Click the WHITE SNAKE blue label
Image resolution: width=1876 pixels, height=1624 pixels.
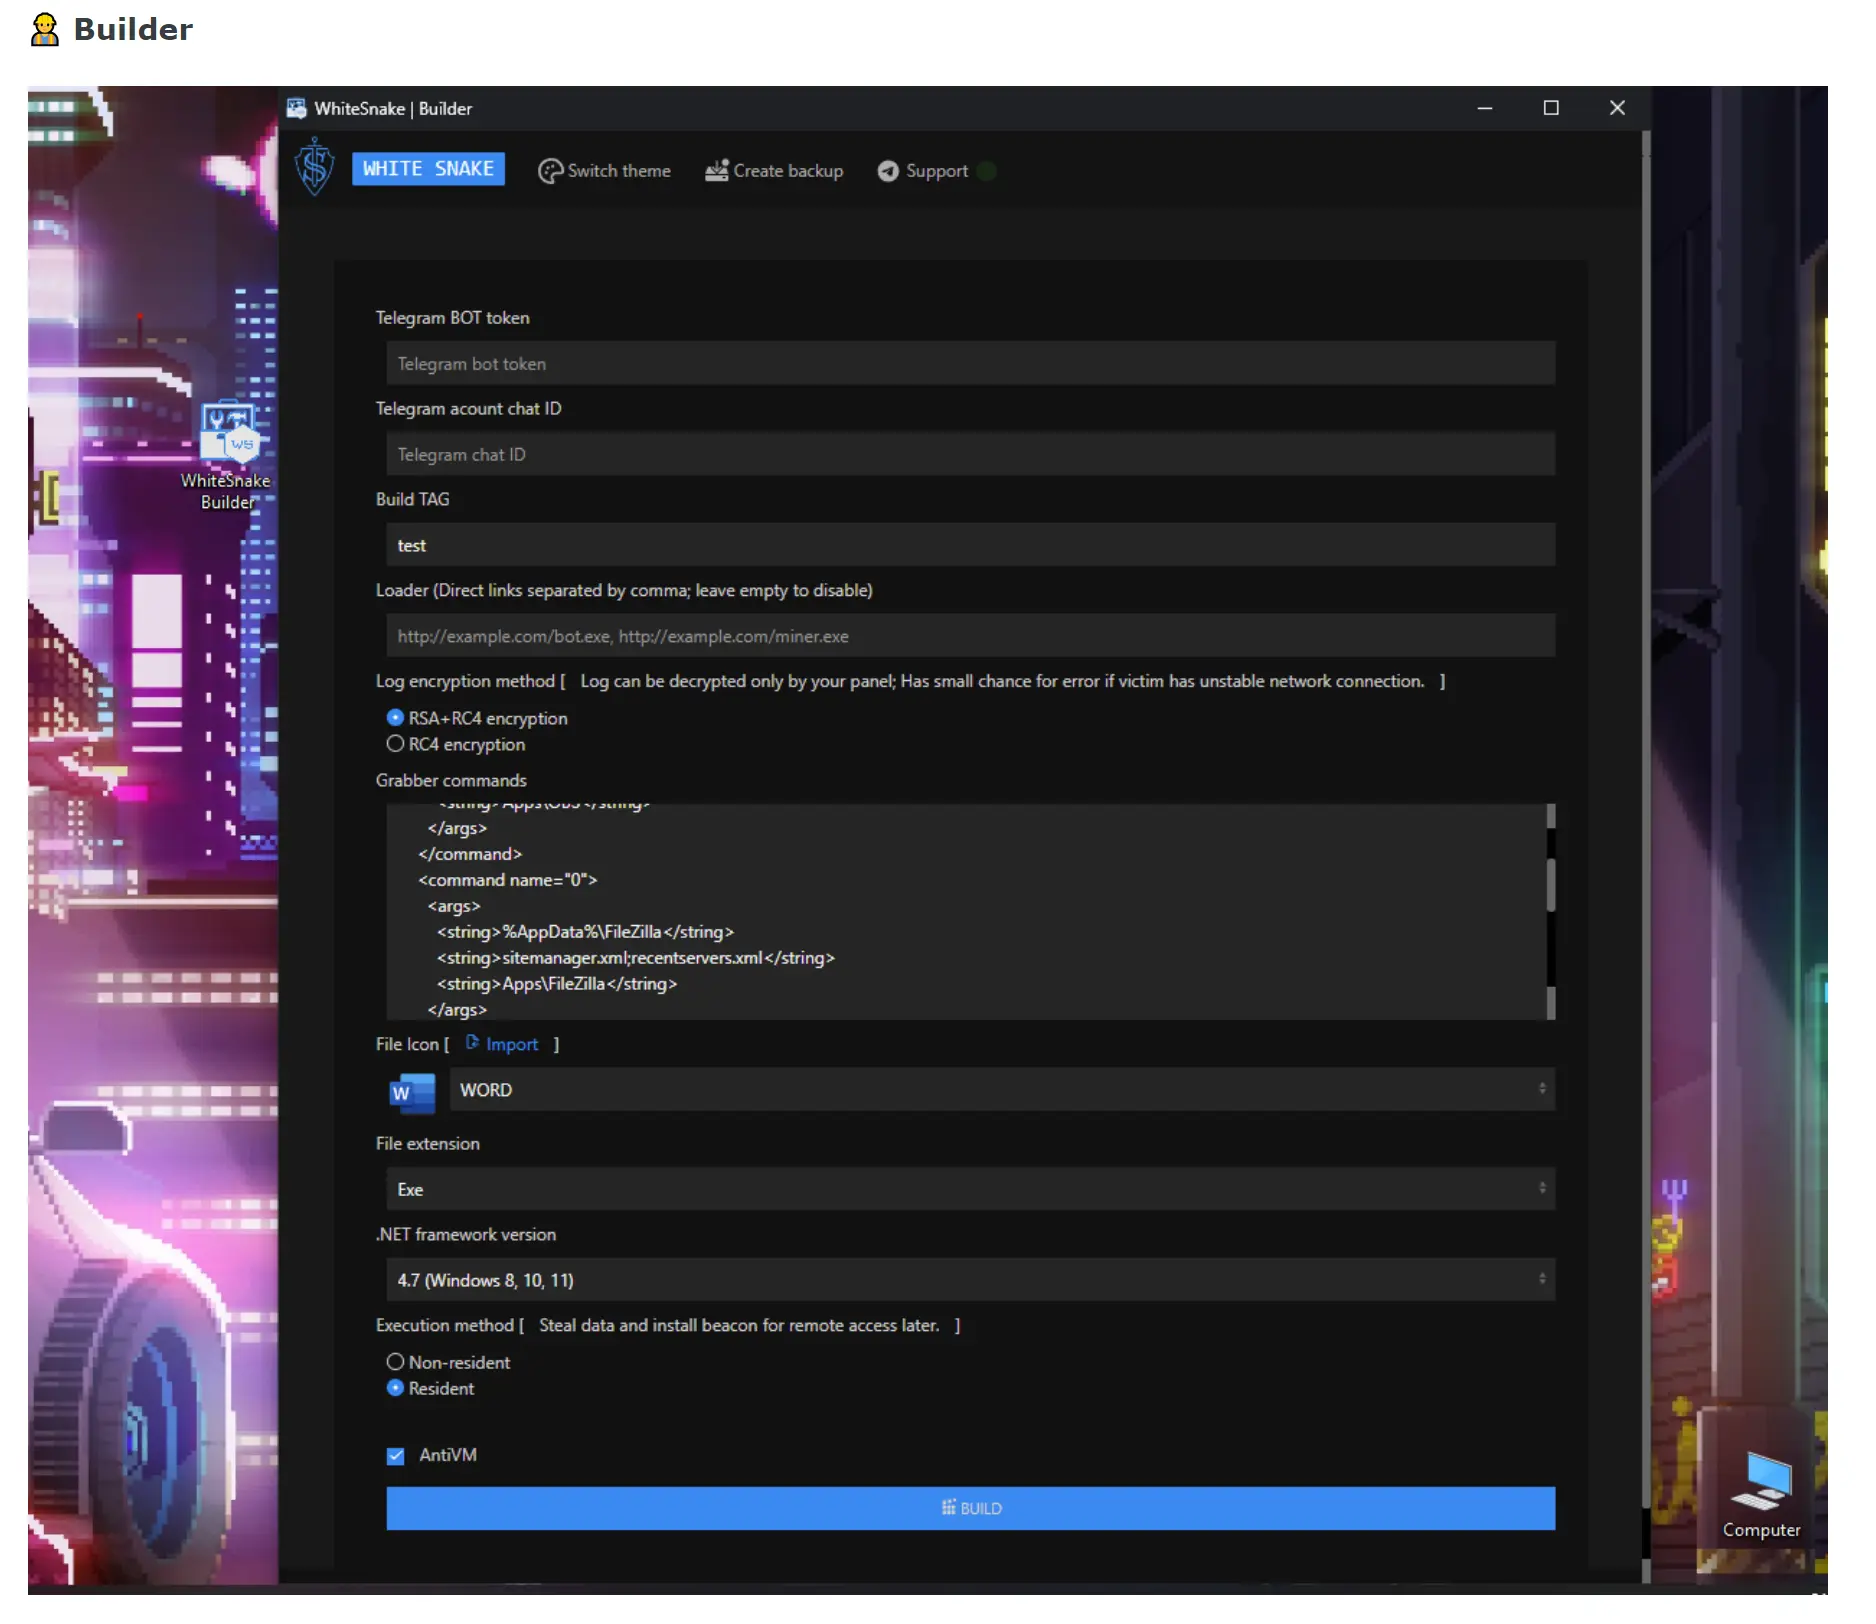[428, 169]
